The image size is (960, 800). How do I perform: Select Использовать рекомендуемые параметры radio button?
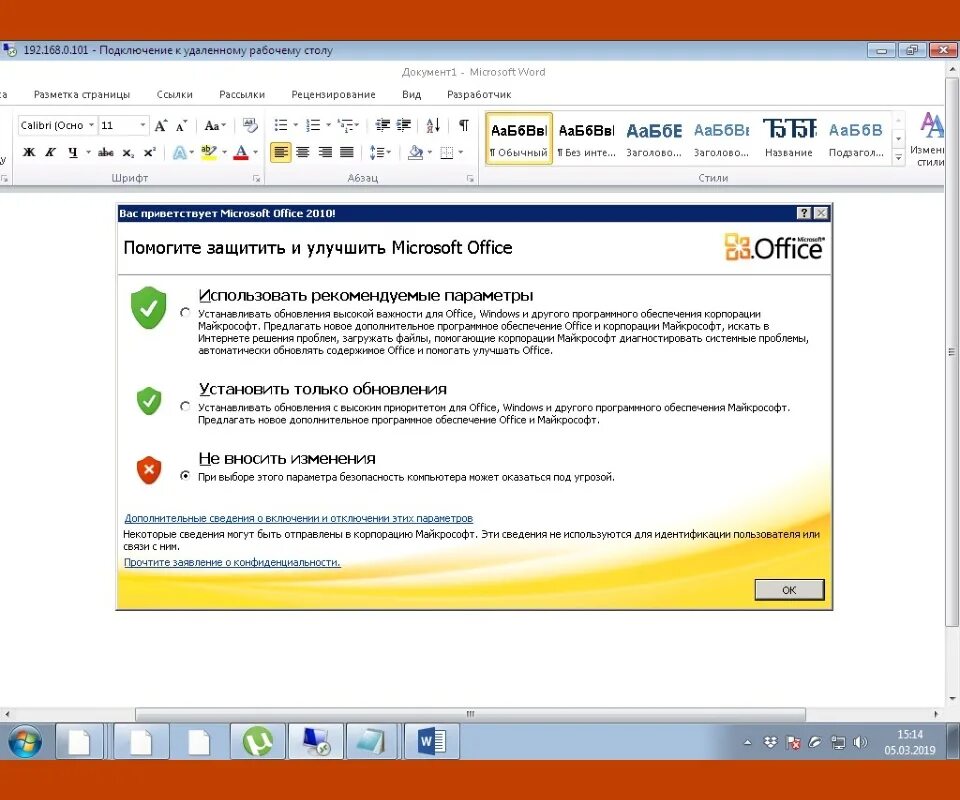coord(185,313)
